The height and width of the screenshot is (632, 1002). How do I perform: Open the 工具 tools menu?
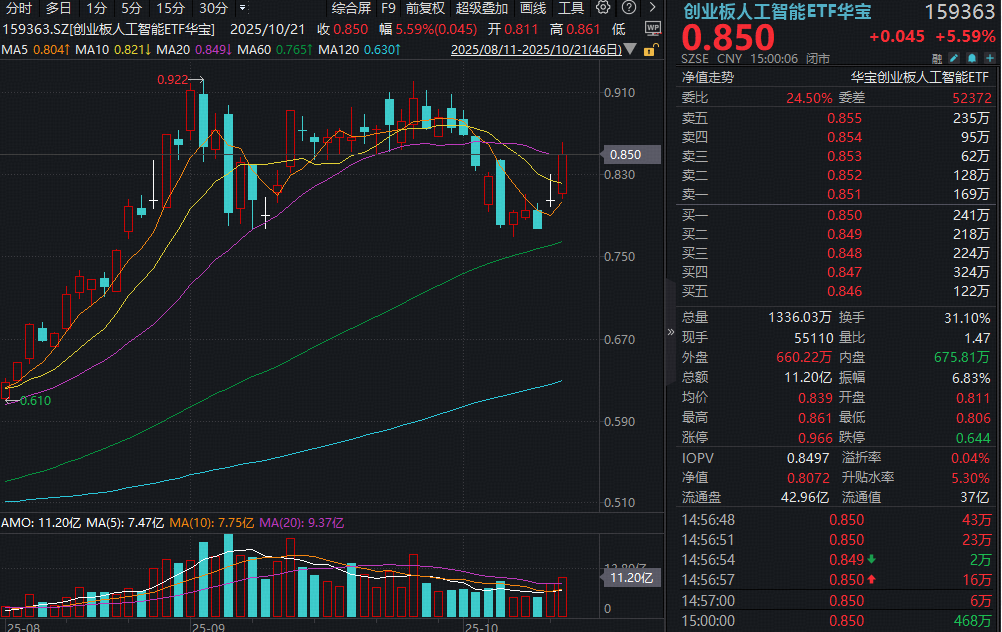[571, 8]
